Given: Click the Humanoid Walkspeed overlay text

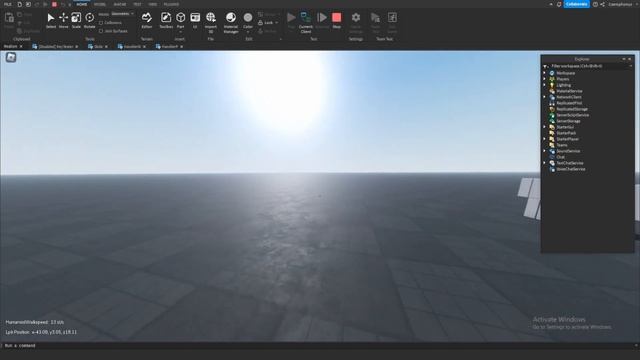Looking at the screenshot, I should click(35, 322).
